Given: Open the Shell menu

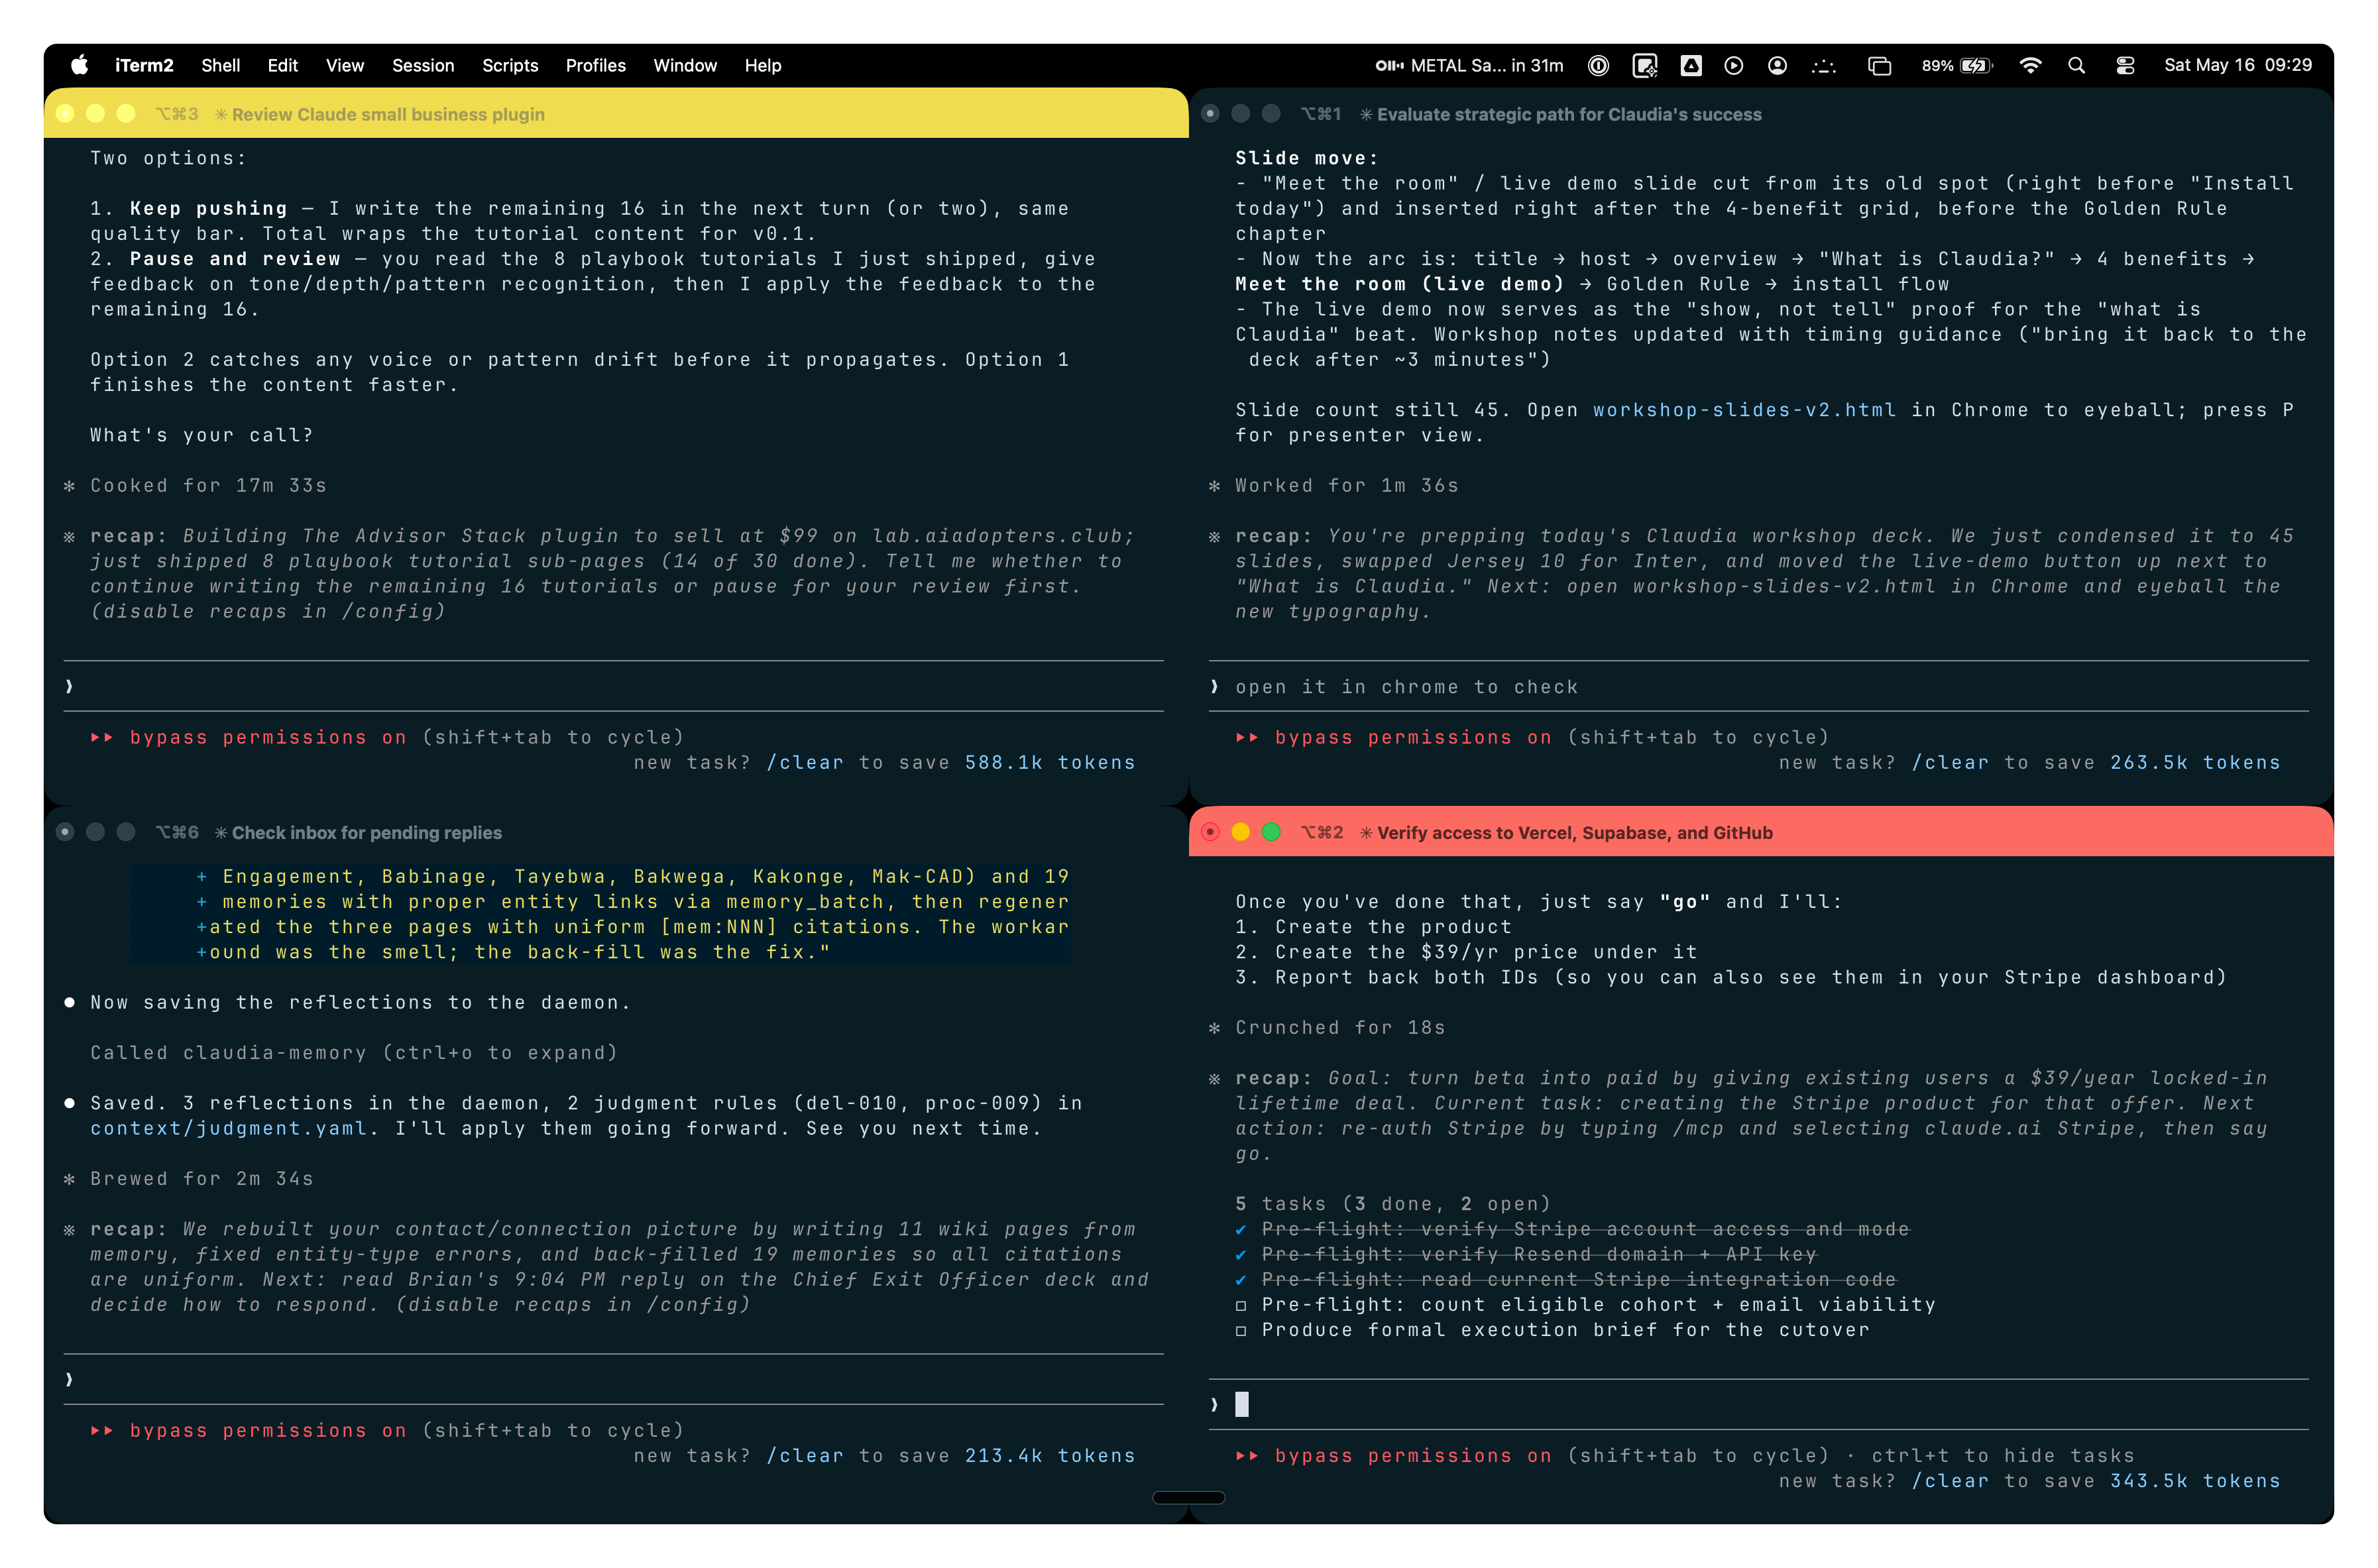Looking at the screenshot, I should 220,65.
